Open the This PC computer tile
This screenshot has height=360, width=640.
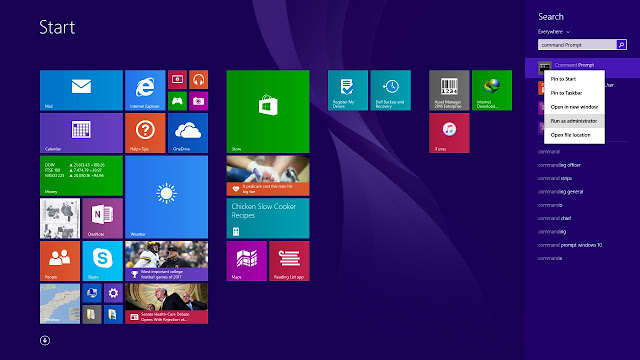click(92, 293)
